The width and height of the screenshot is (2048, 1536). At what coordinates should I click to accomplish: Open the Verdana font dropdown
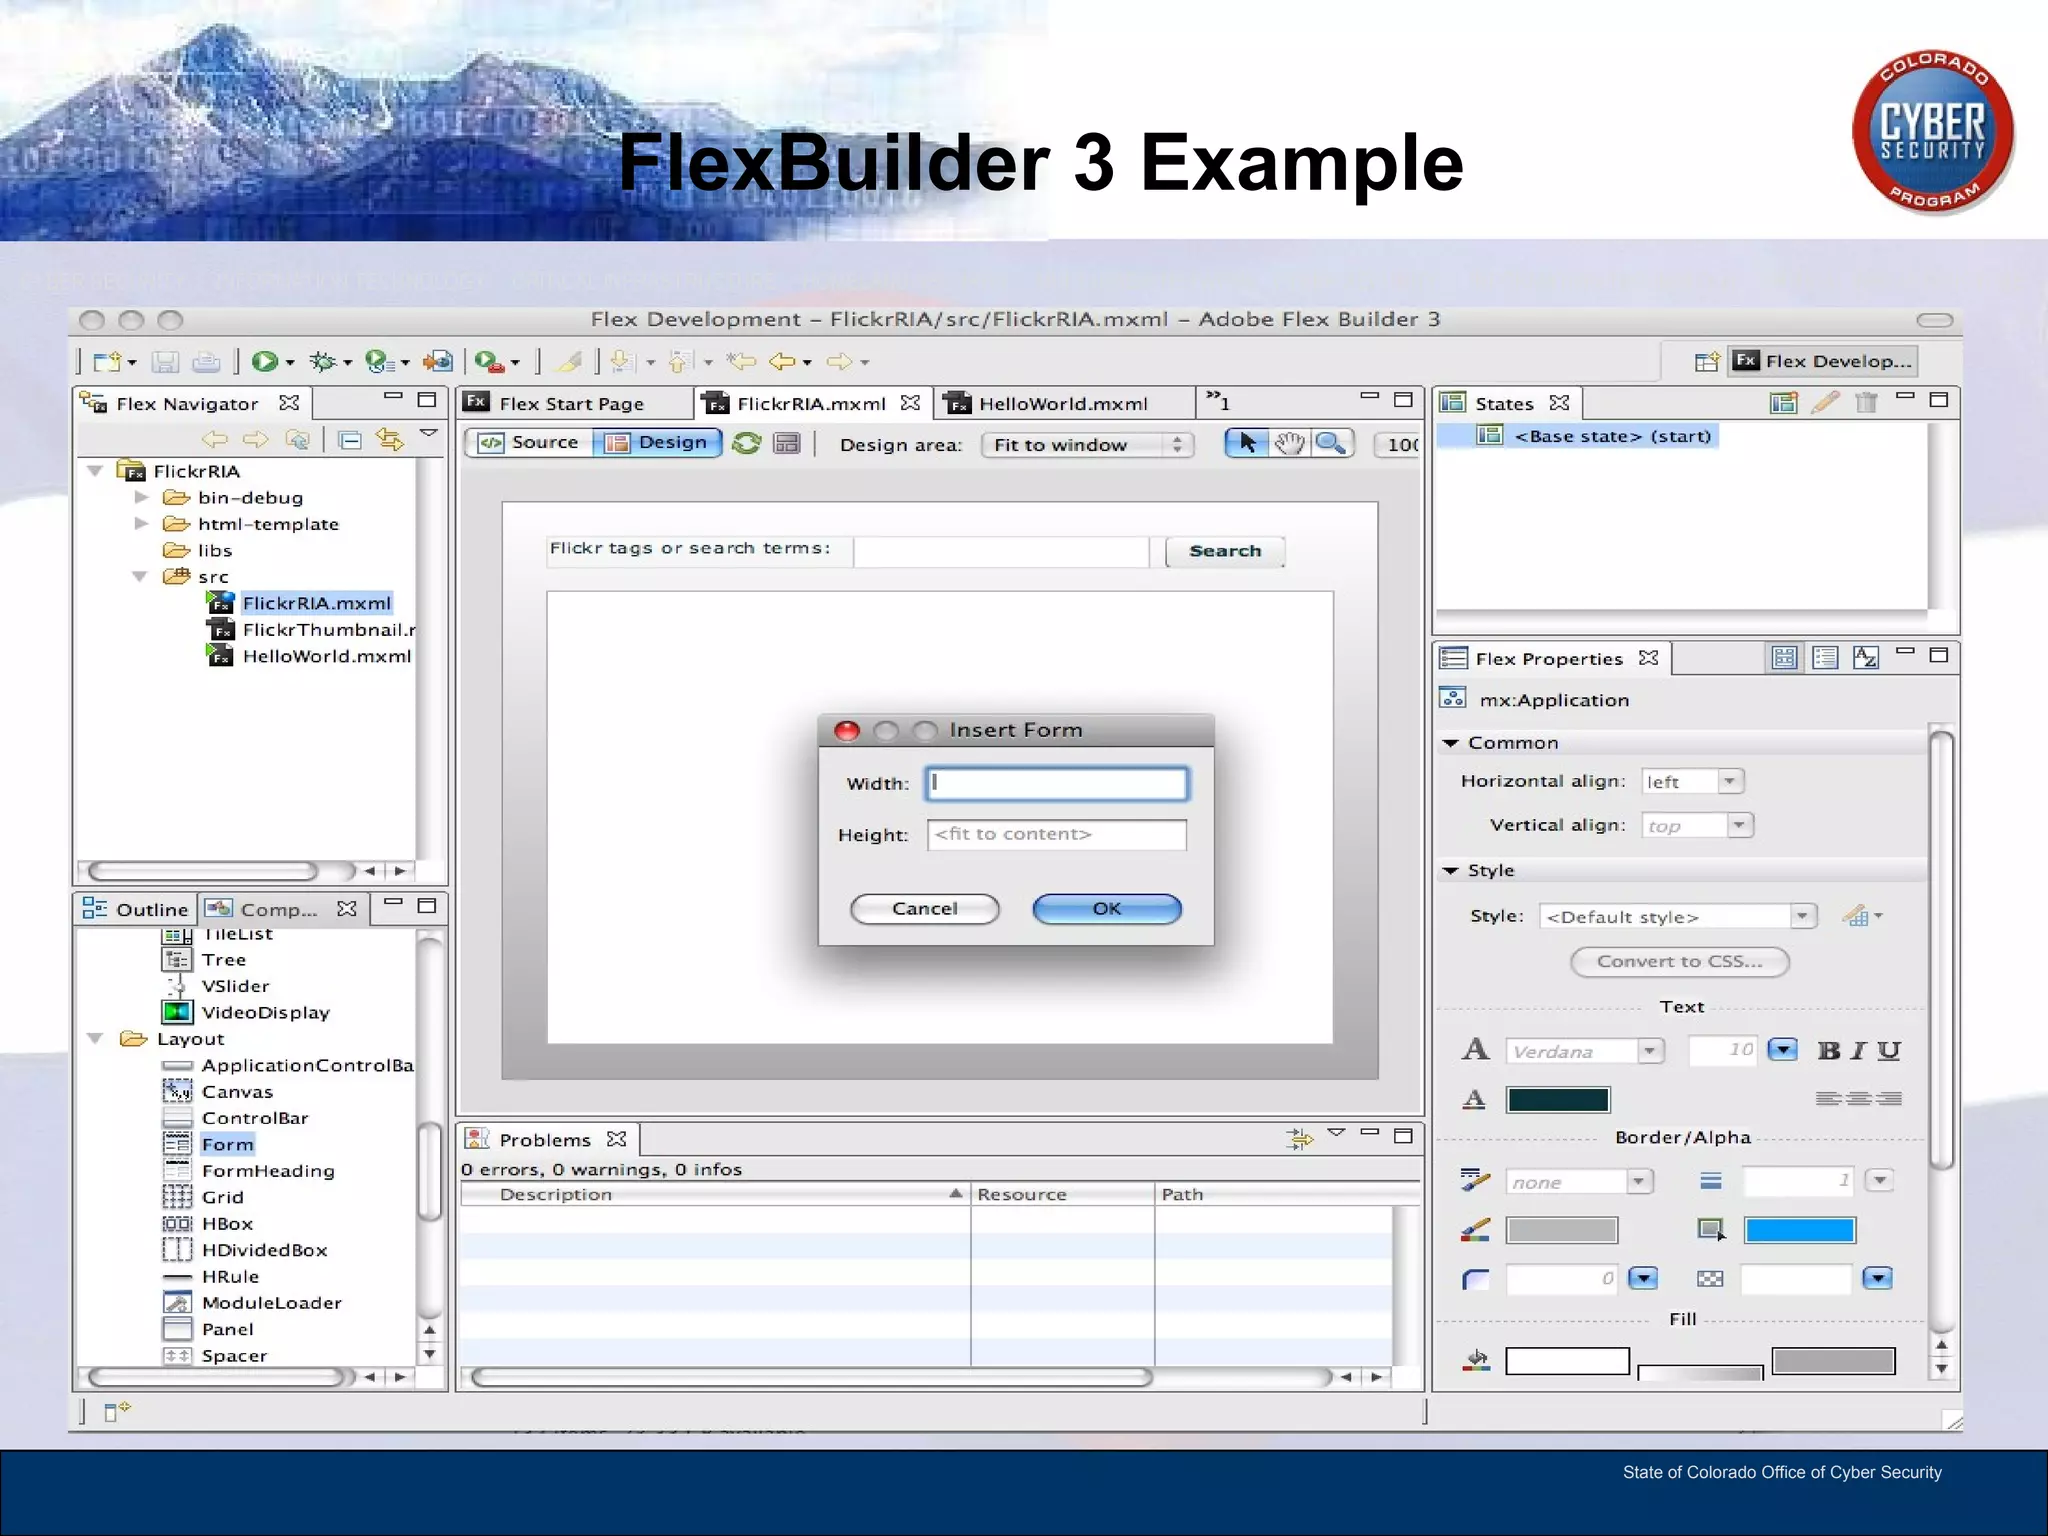pos(1584,1051)
